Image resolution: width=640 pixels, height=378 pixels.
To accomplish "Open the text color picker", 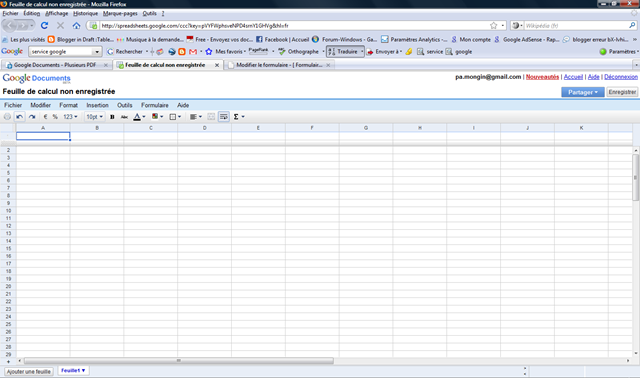I will pos(139,117).
